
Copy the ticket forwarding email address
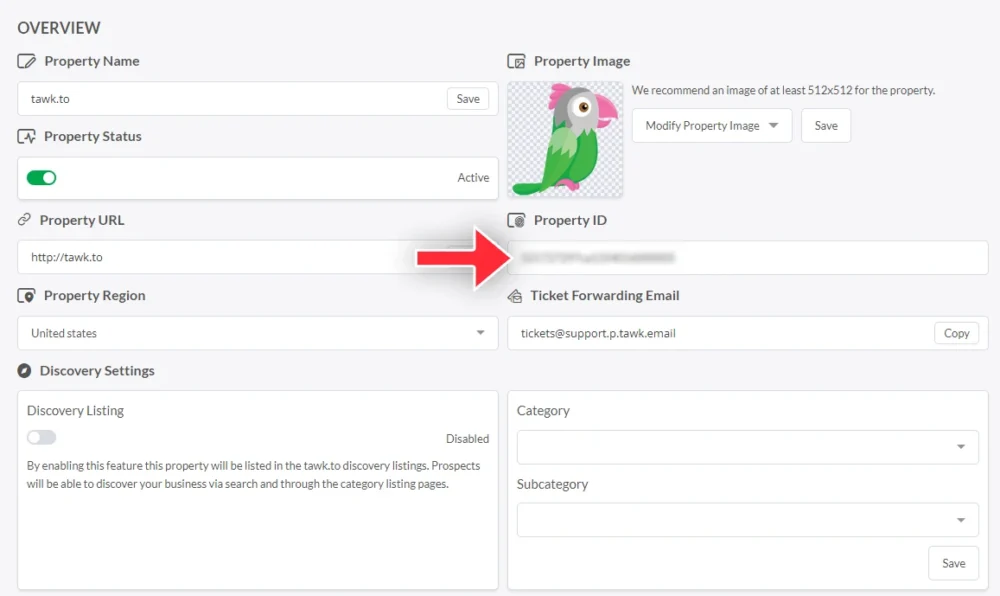pos(956,333)
